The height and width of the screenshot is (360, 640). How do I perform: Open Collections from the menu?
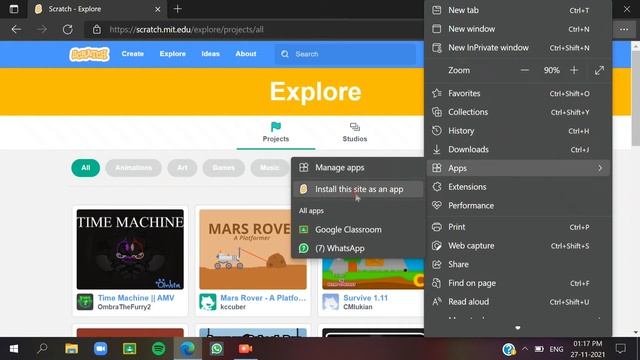pyautogui.click(x=518, y=112)
